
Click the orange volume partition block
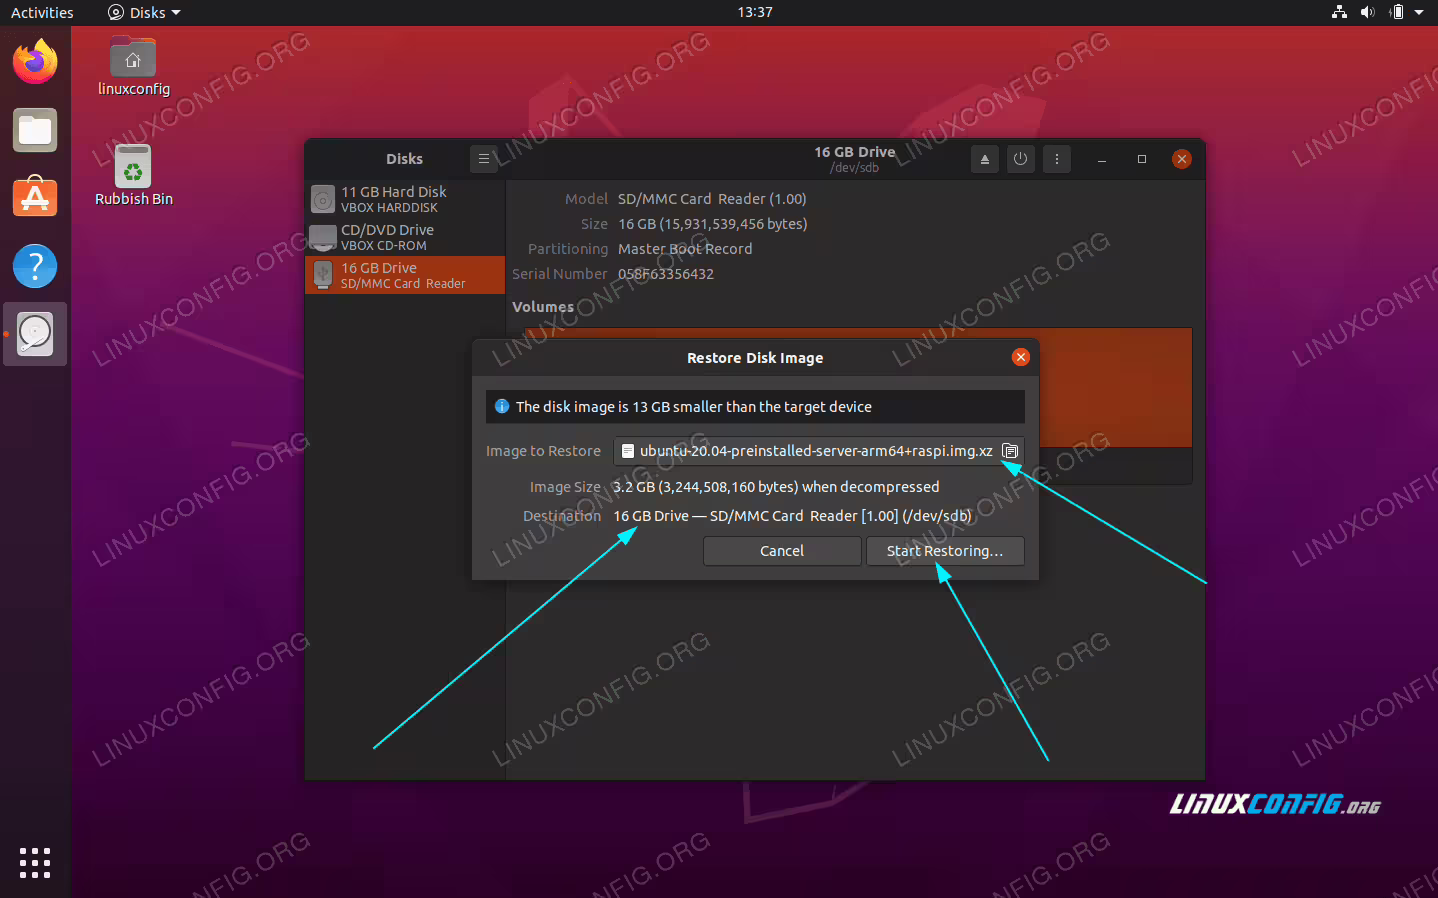point(1115,387)
